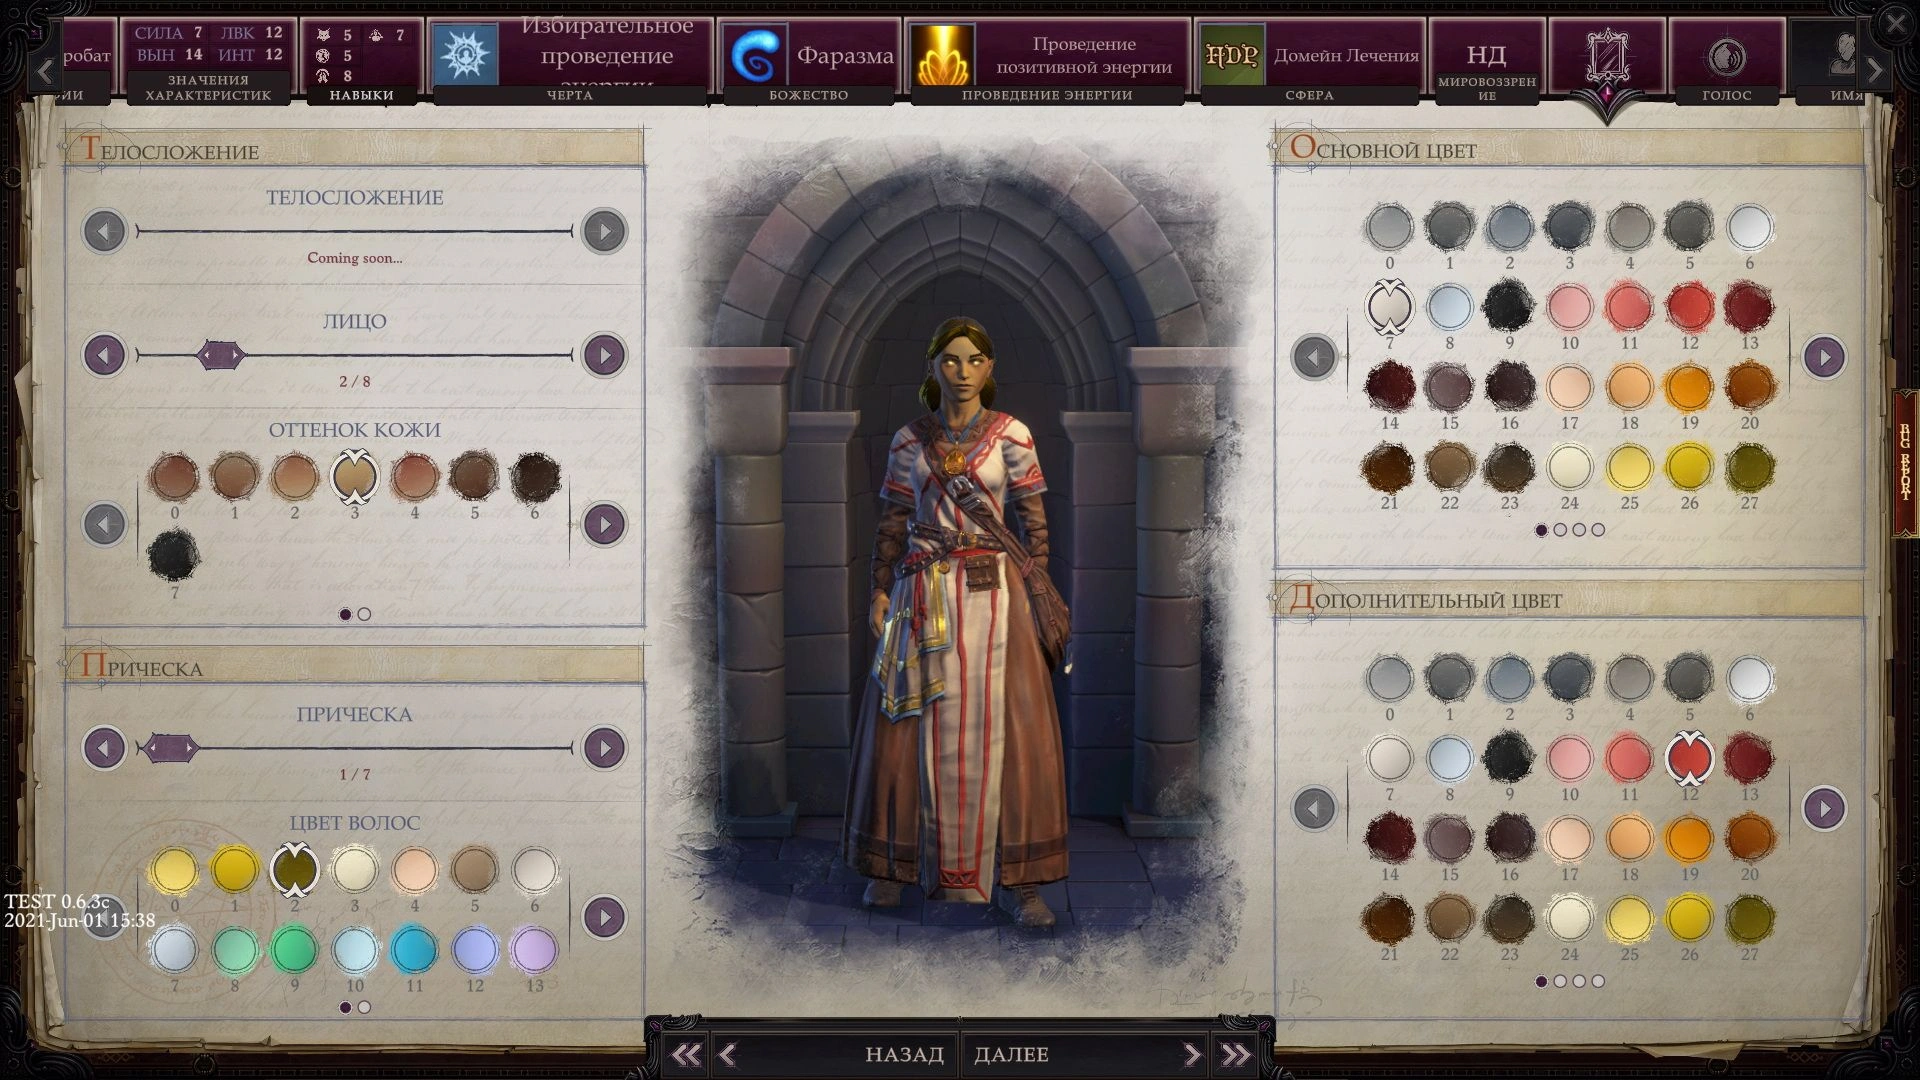Jump to last step double-arrow
The image size is (1920, 1080).
click(1236, 1054)
